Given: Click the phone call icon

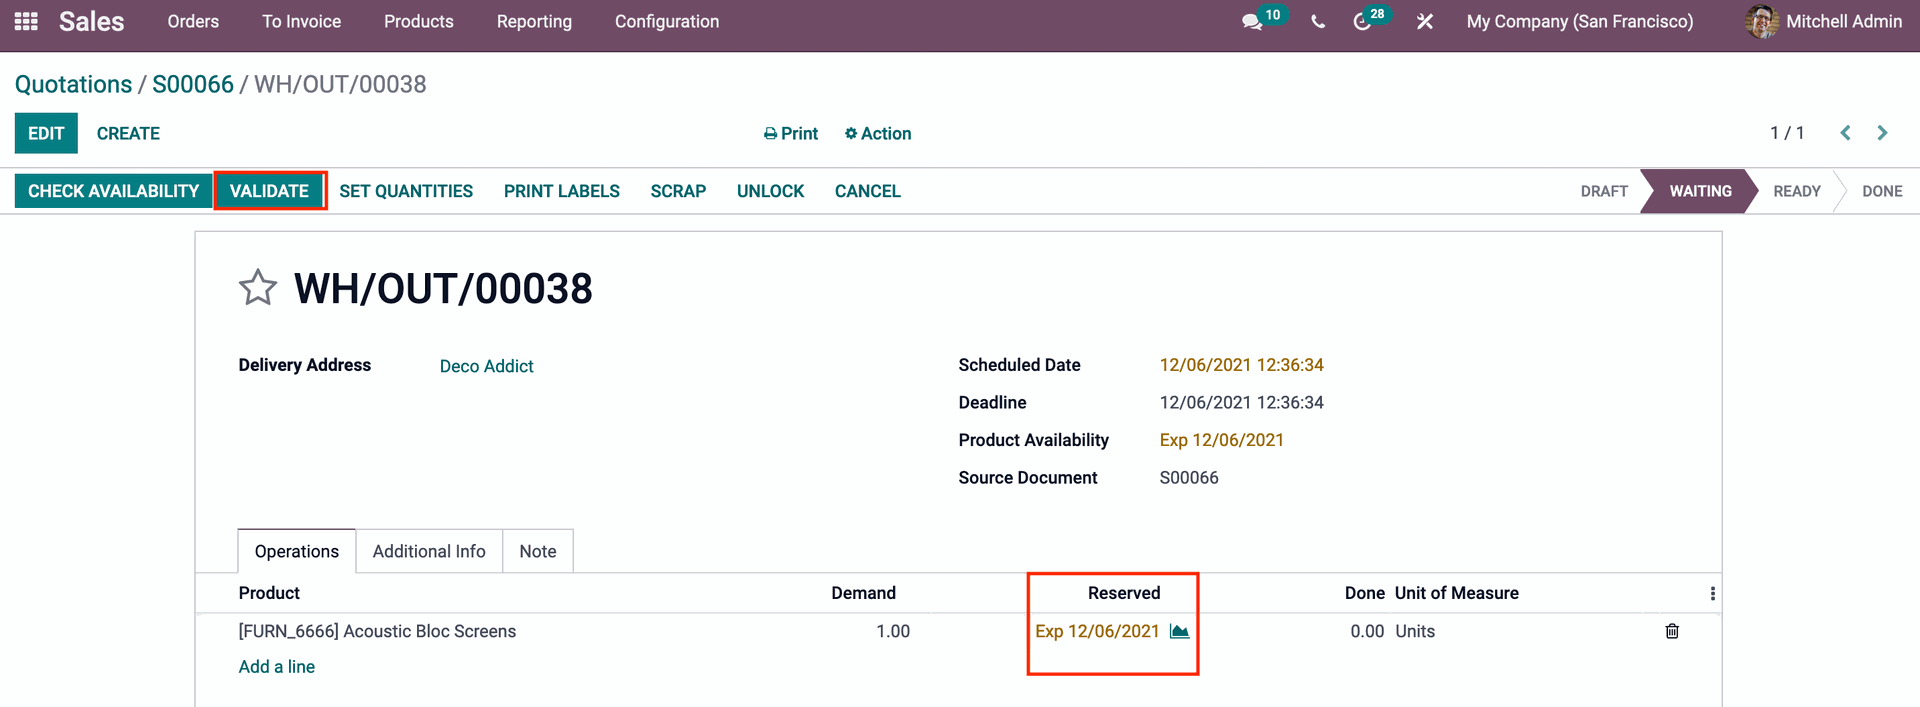Looking at the screenshot, I should pyautogui.click(x=1318, y=22).
